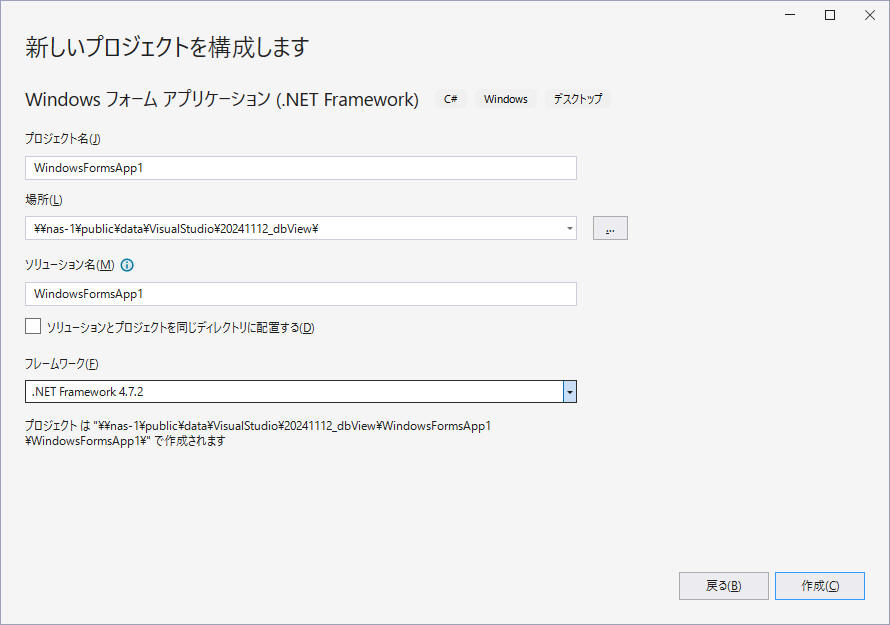Focus the プロジェクト名 text input
The width and height of the screenshot is (890, 625).
pos(300,168)
